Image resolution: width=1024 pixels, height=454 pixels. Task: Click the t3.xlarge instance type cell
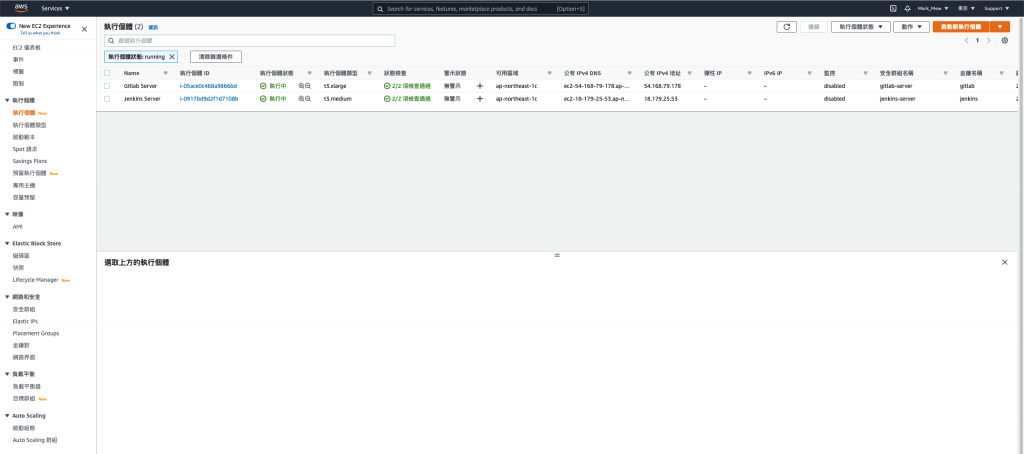[x=335, y=86]
